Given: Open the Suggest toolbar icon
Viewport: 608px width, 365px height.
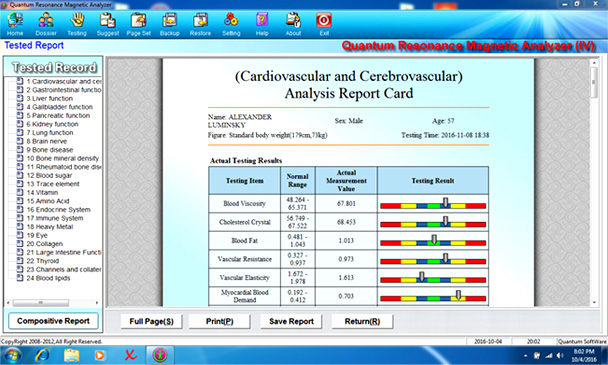Looking at the screenshot, I should [x=108, y=24].
